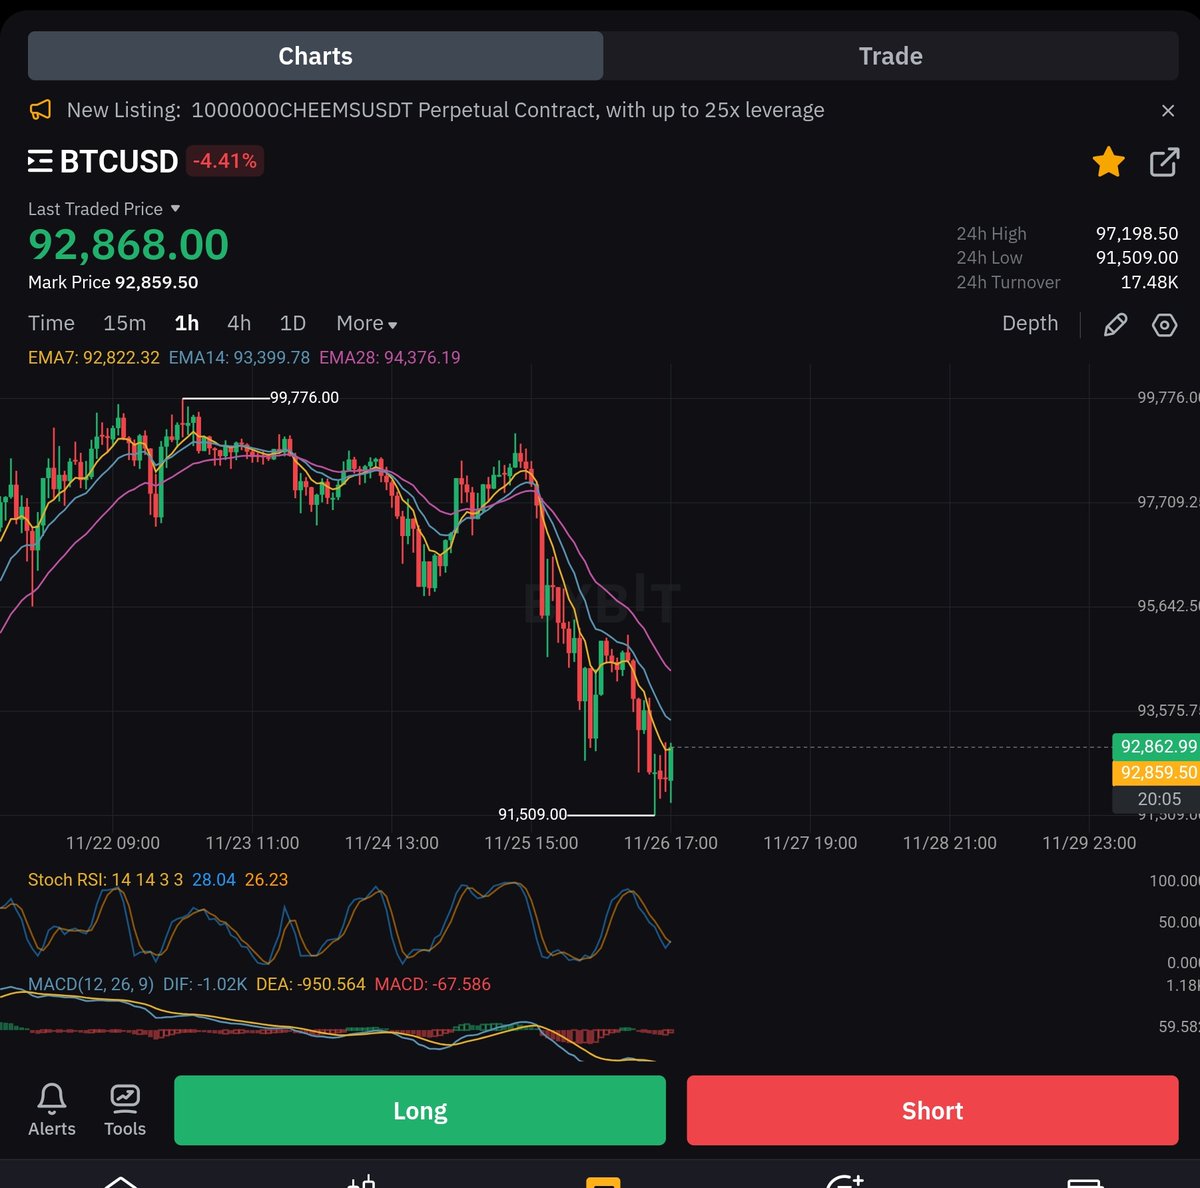Select the drawing pencil tool icon
Image resolution: width=1200 pixels, height=1188 pixels.
pos(1116,324)
